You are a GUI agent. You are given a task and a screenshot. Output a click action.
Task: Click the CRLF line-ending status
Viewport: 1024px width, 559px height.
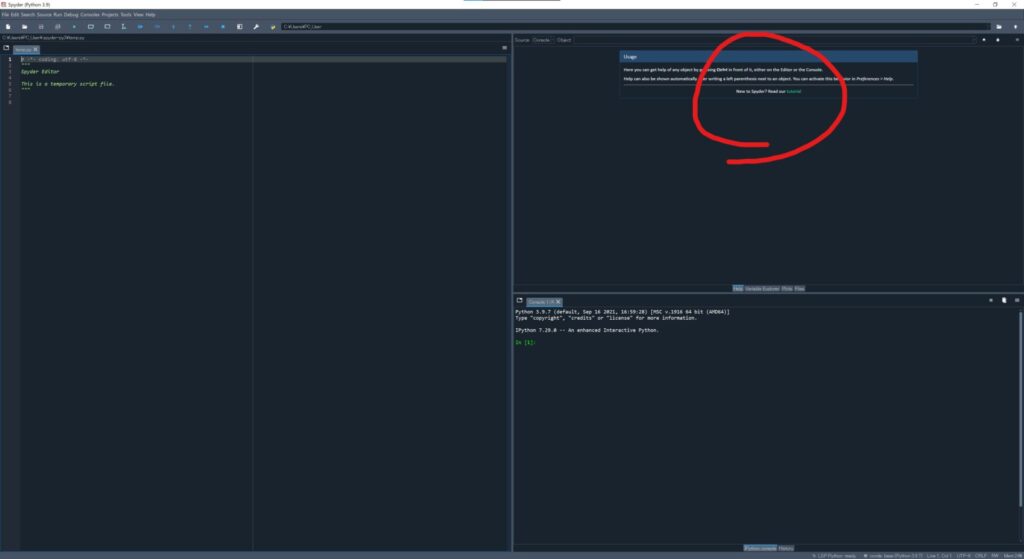(x=981, y=556)
